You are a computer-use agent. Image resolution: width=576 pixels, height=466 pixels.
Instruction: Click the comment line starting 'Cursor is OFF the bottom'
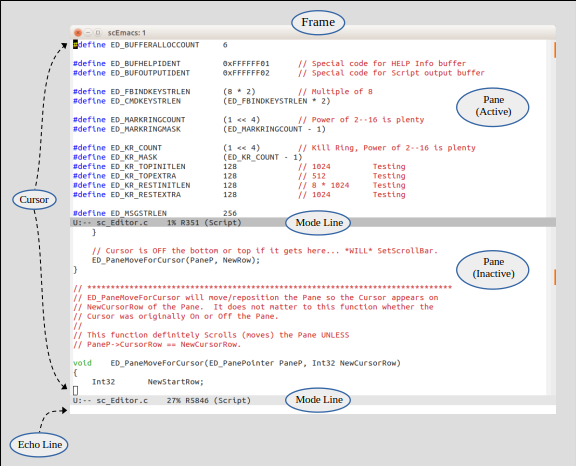265,251
